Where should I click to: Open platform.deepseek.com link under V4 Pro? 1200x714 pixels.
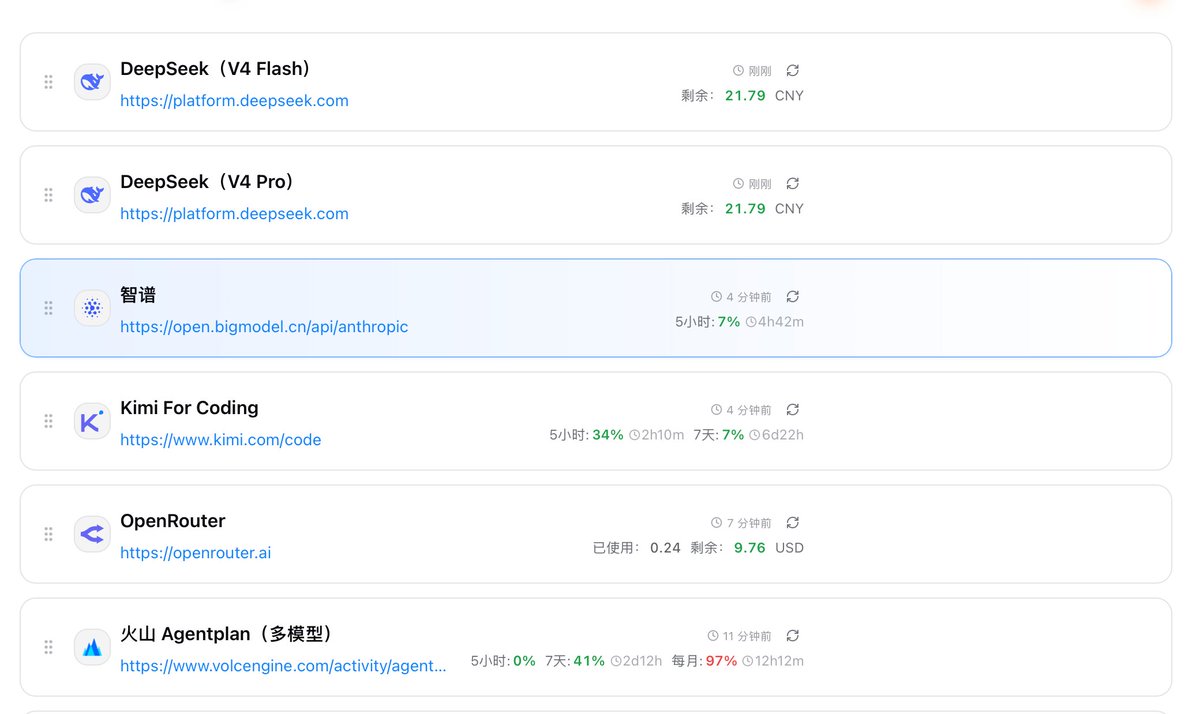click(x=234, y=214)
